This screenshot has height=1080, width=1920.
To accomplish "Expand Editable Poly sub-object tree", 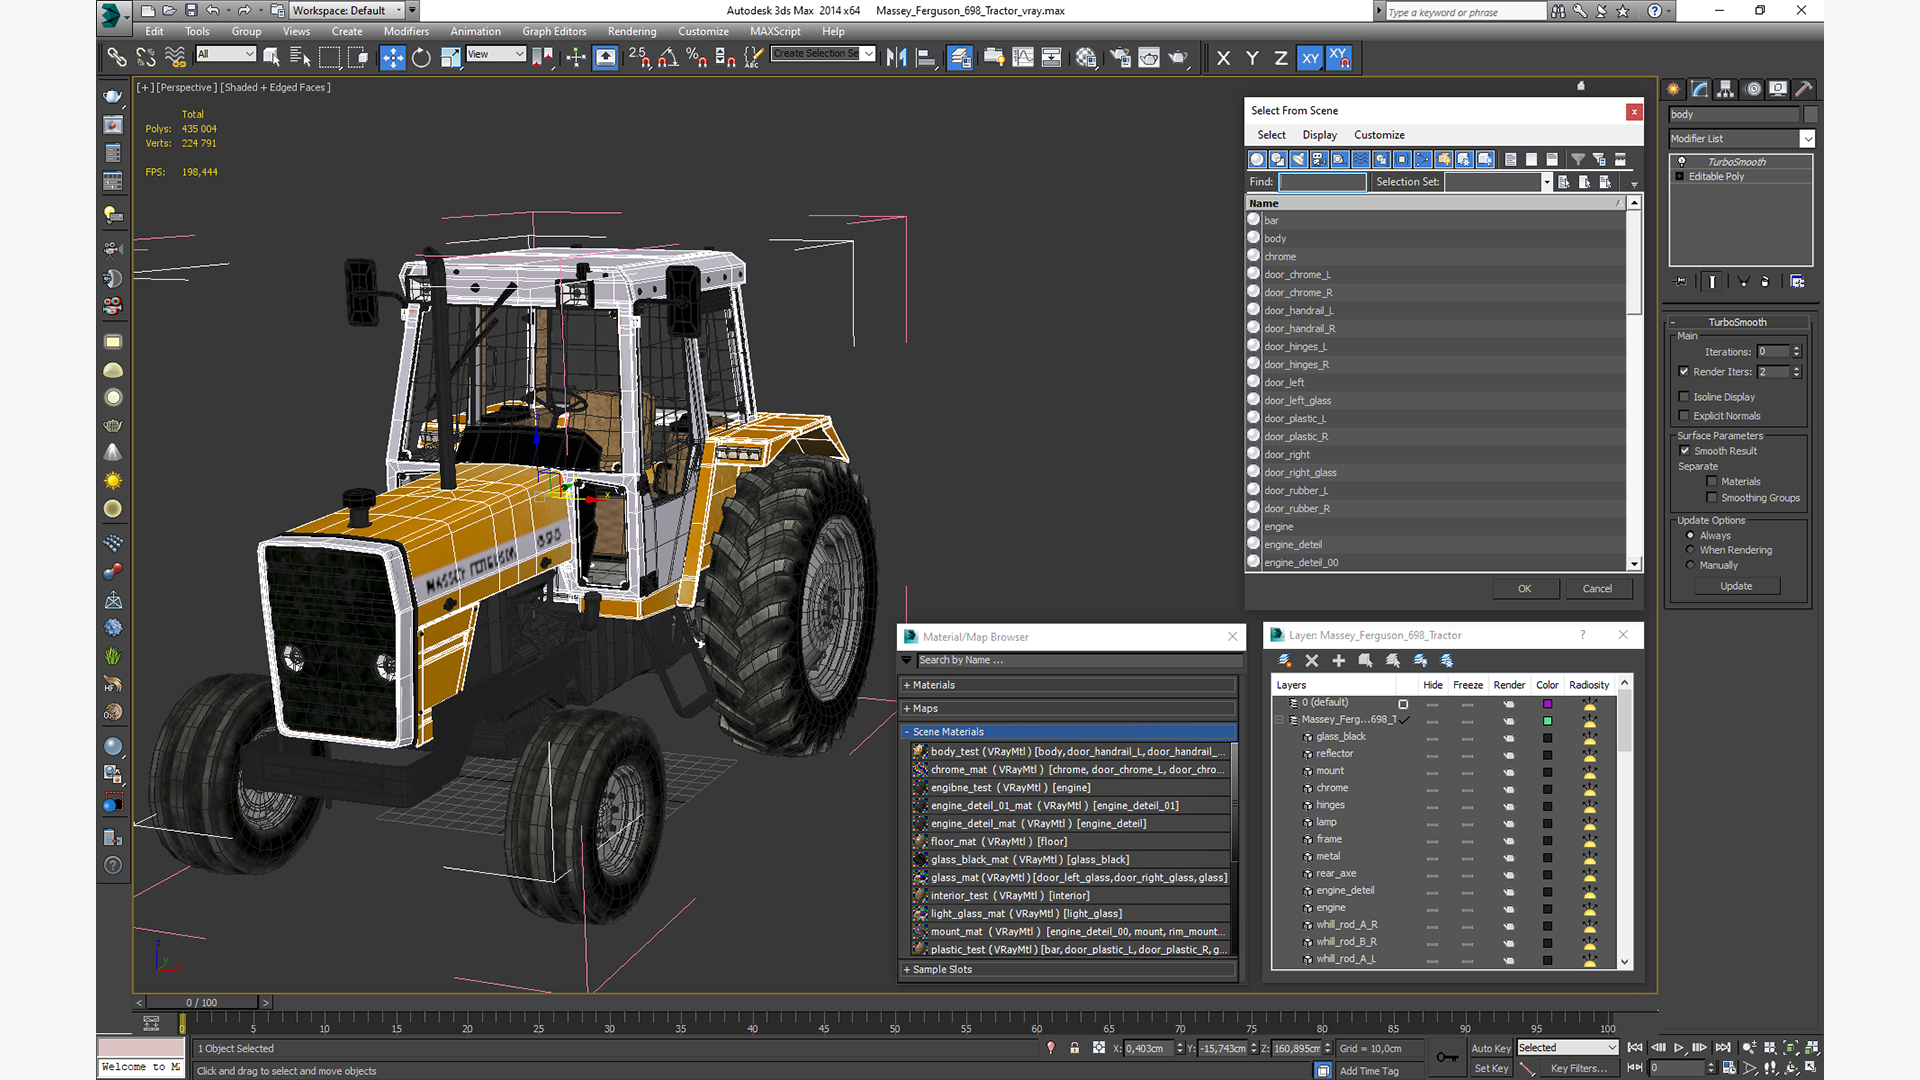I will [x=1679, y=177].
